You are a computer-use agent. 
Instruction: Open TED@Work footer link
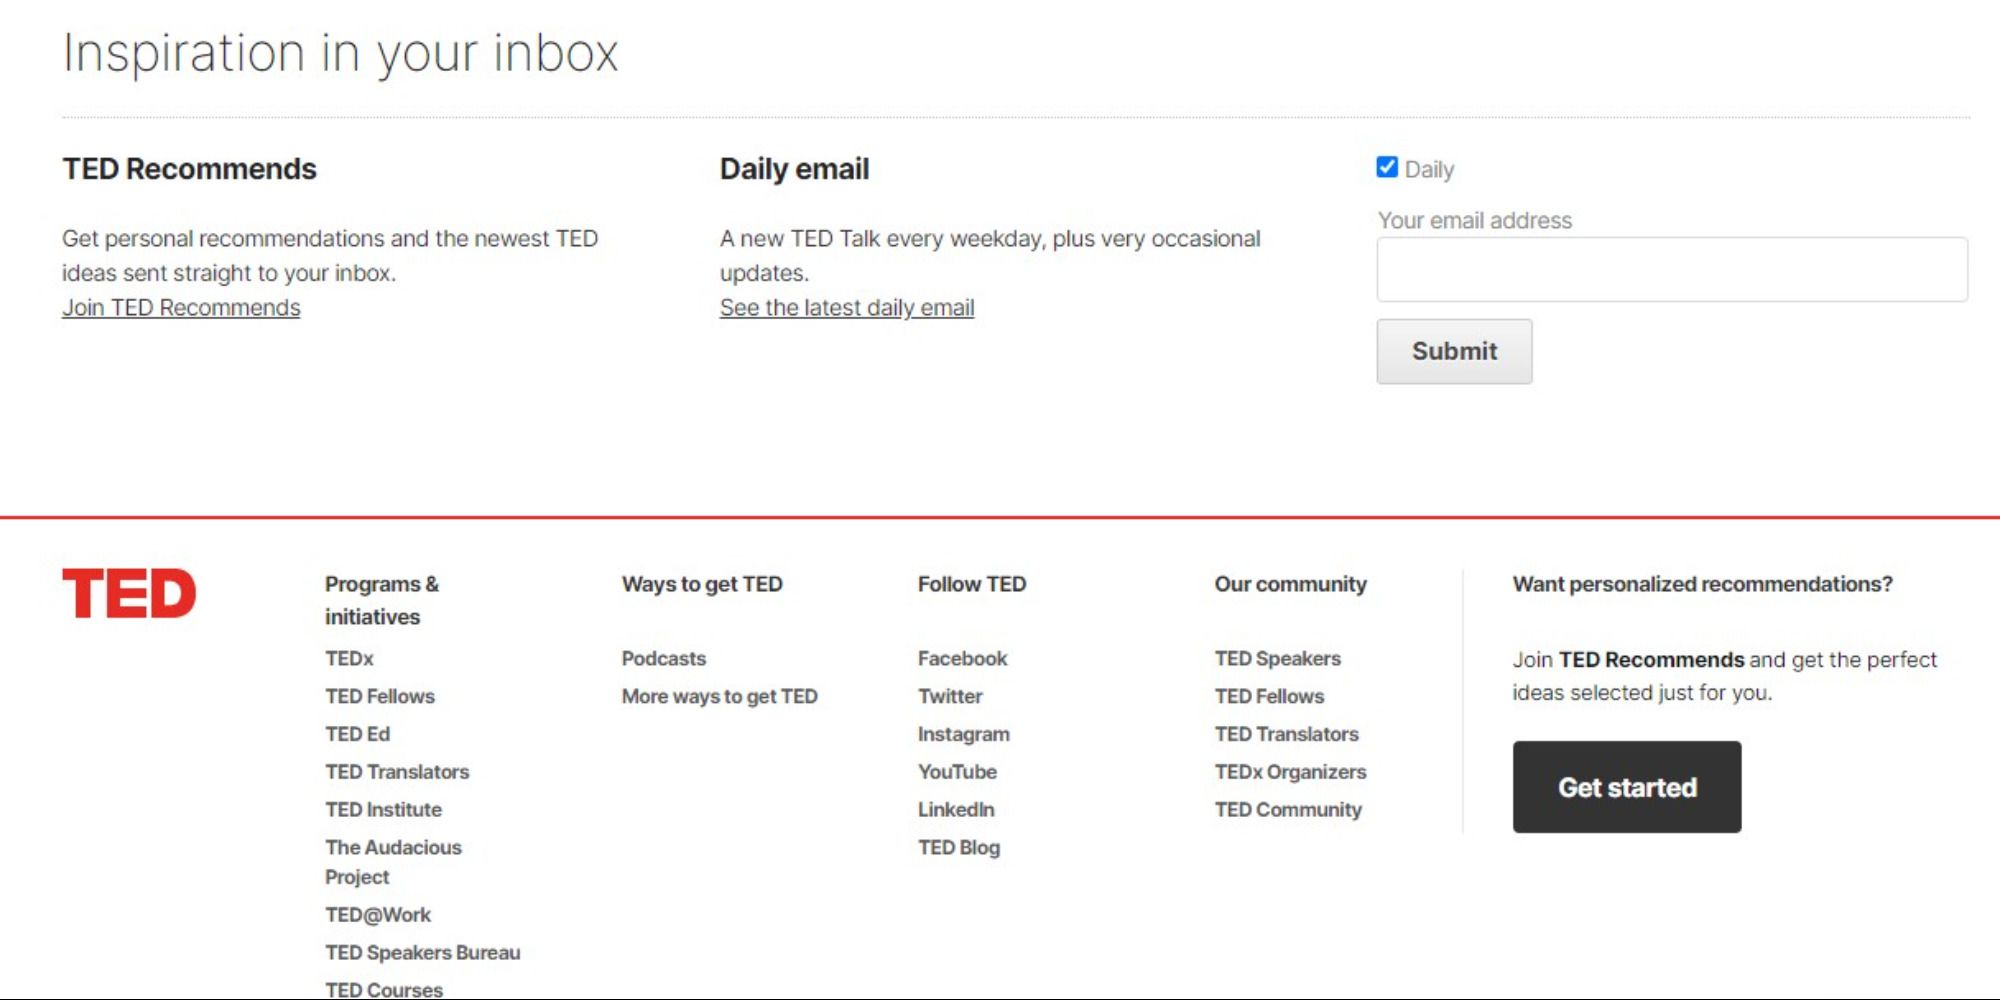(378, 915)
